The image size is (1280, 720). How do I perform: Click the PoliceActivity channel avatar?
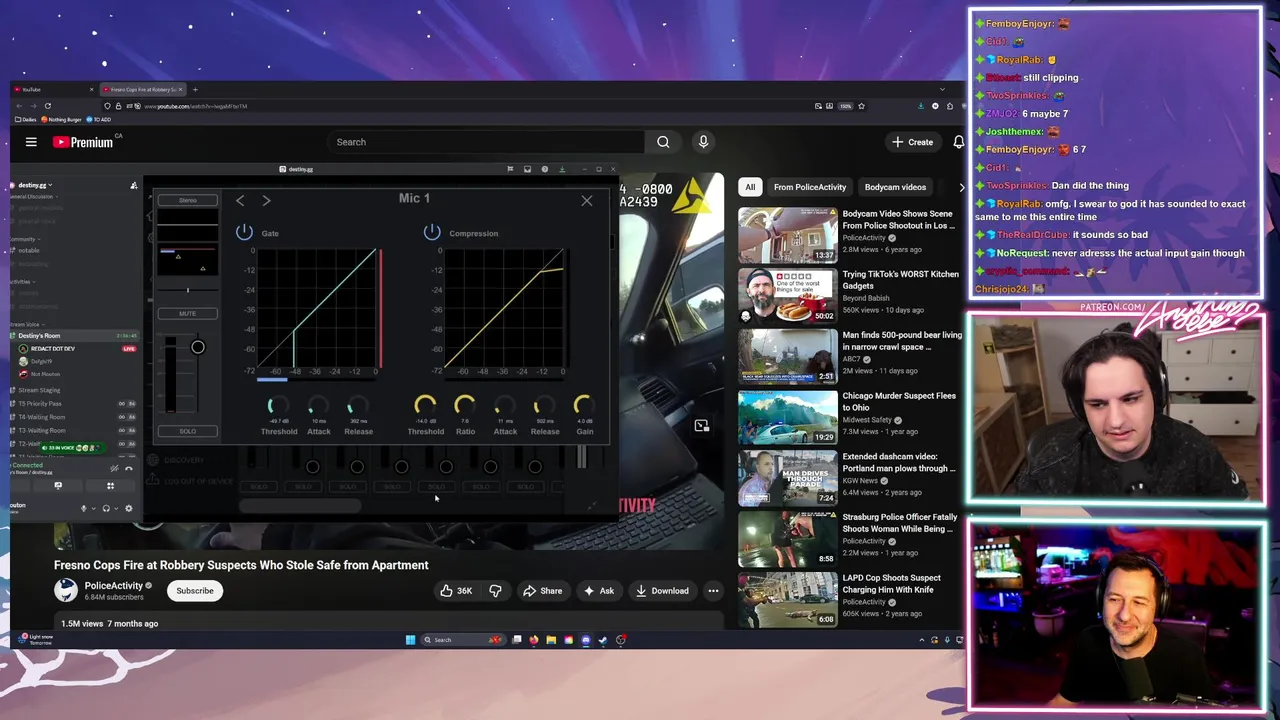point(66,591)
